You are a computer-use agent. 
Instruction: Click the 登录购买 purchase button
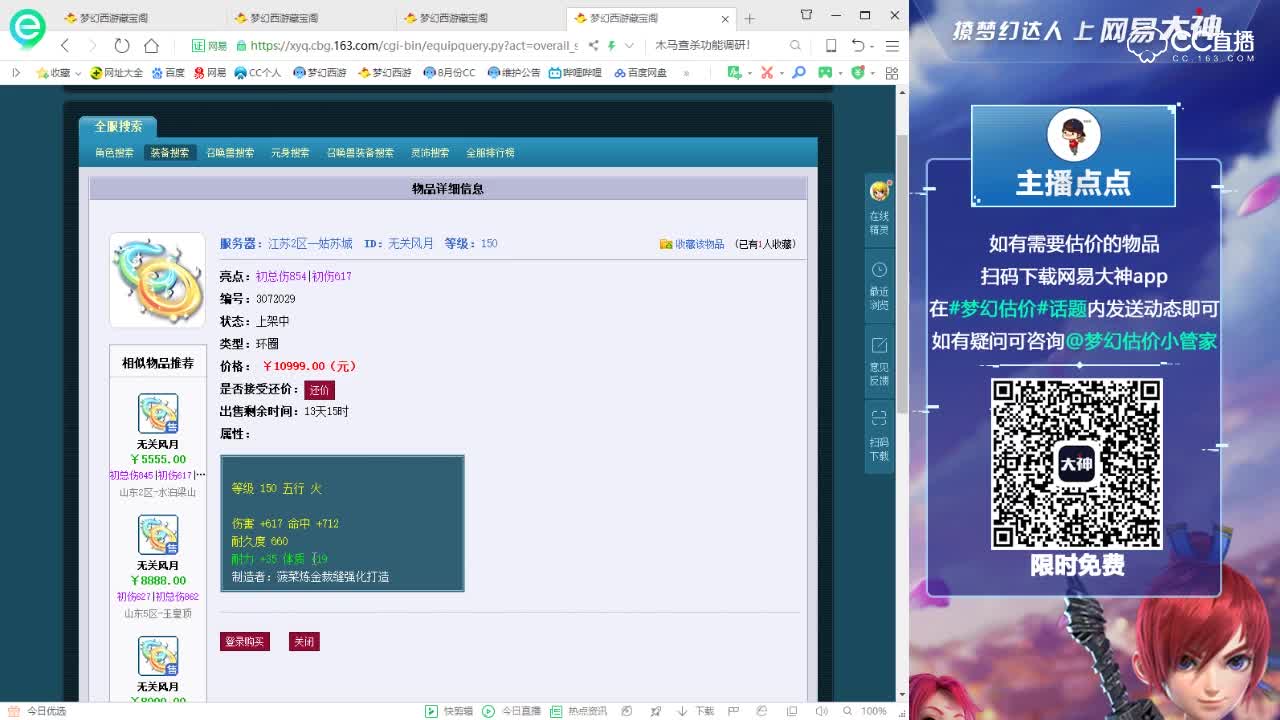pos(243,641)
